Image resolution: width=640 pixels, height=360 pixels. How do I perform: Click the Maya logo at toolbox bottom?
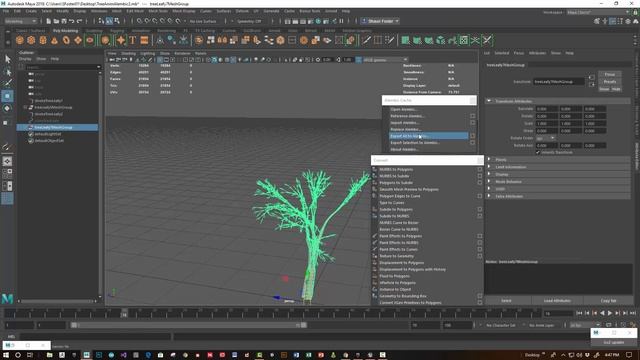tap(7, 298)
